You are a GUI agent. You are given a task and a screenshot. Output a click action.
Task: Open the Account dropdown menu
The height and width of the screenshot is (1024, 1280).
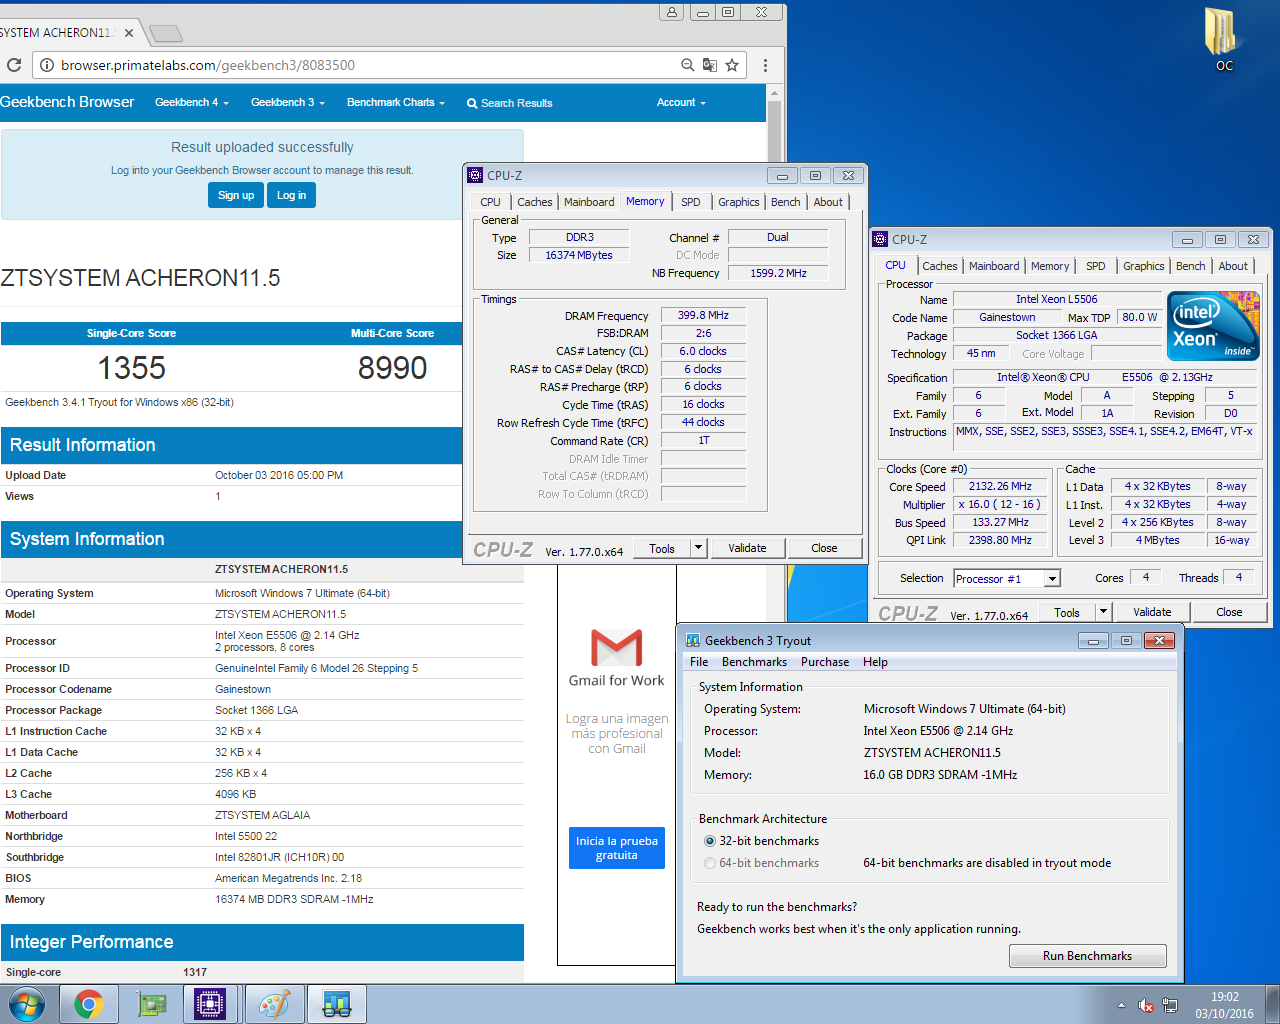click(681, 102)
